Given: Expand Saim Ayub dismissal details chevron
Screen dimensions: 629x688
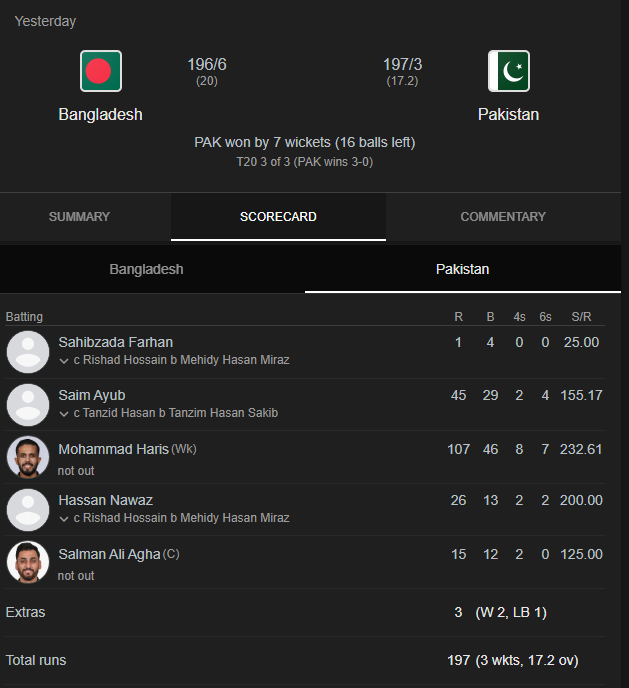Looking at the screenshot, I should 64,414.
